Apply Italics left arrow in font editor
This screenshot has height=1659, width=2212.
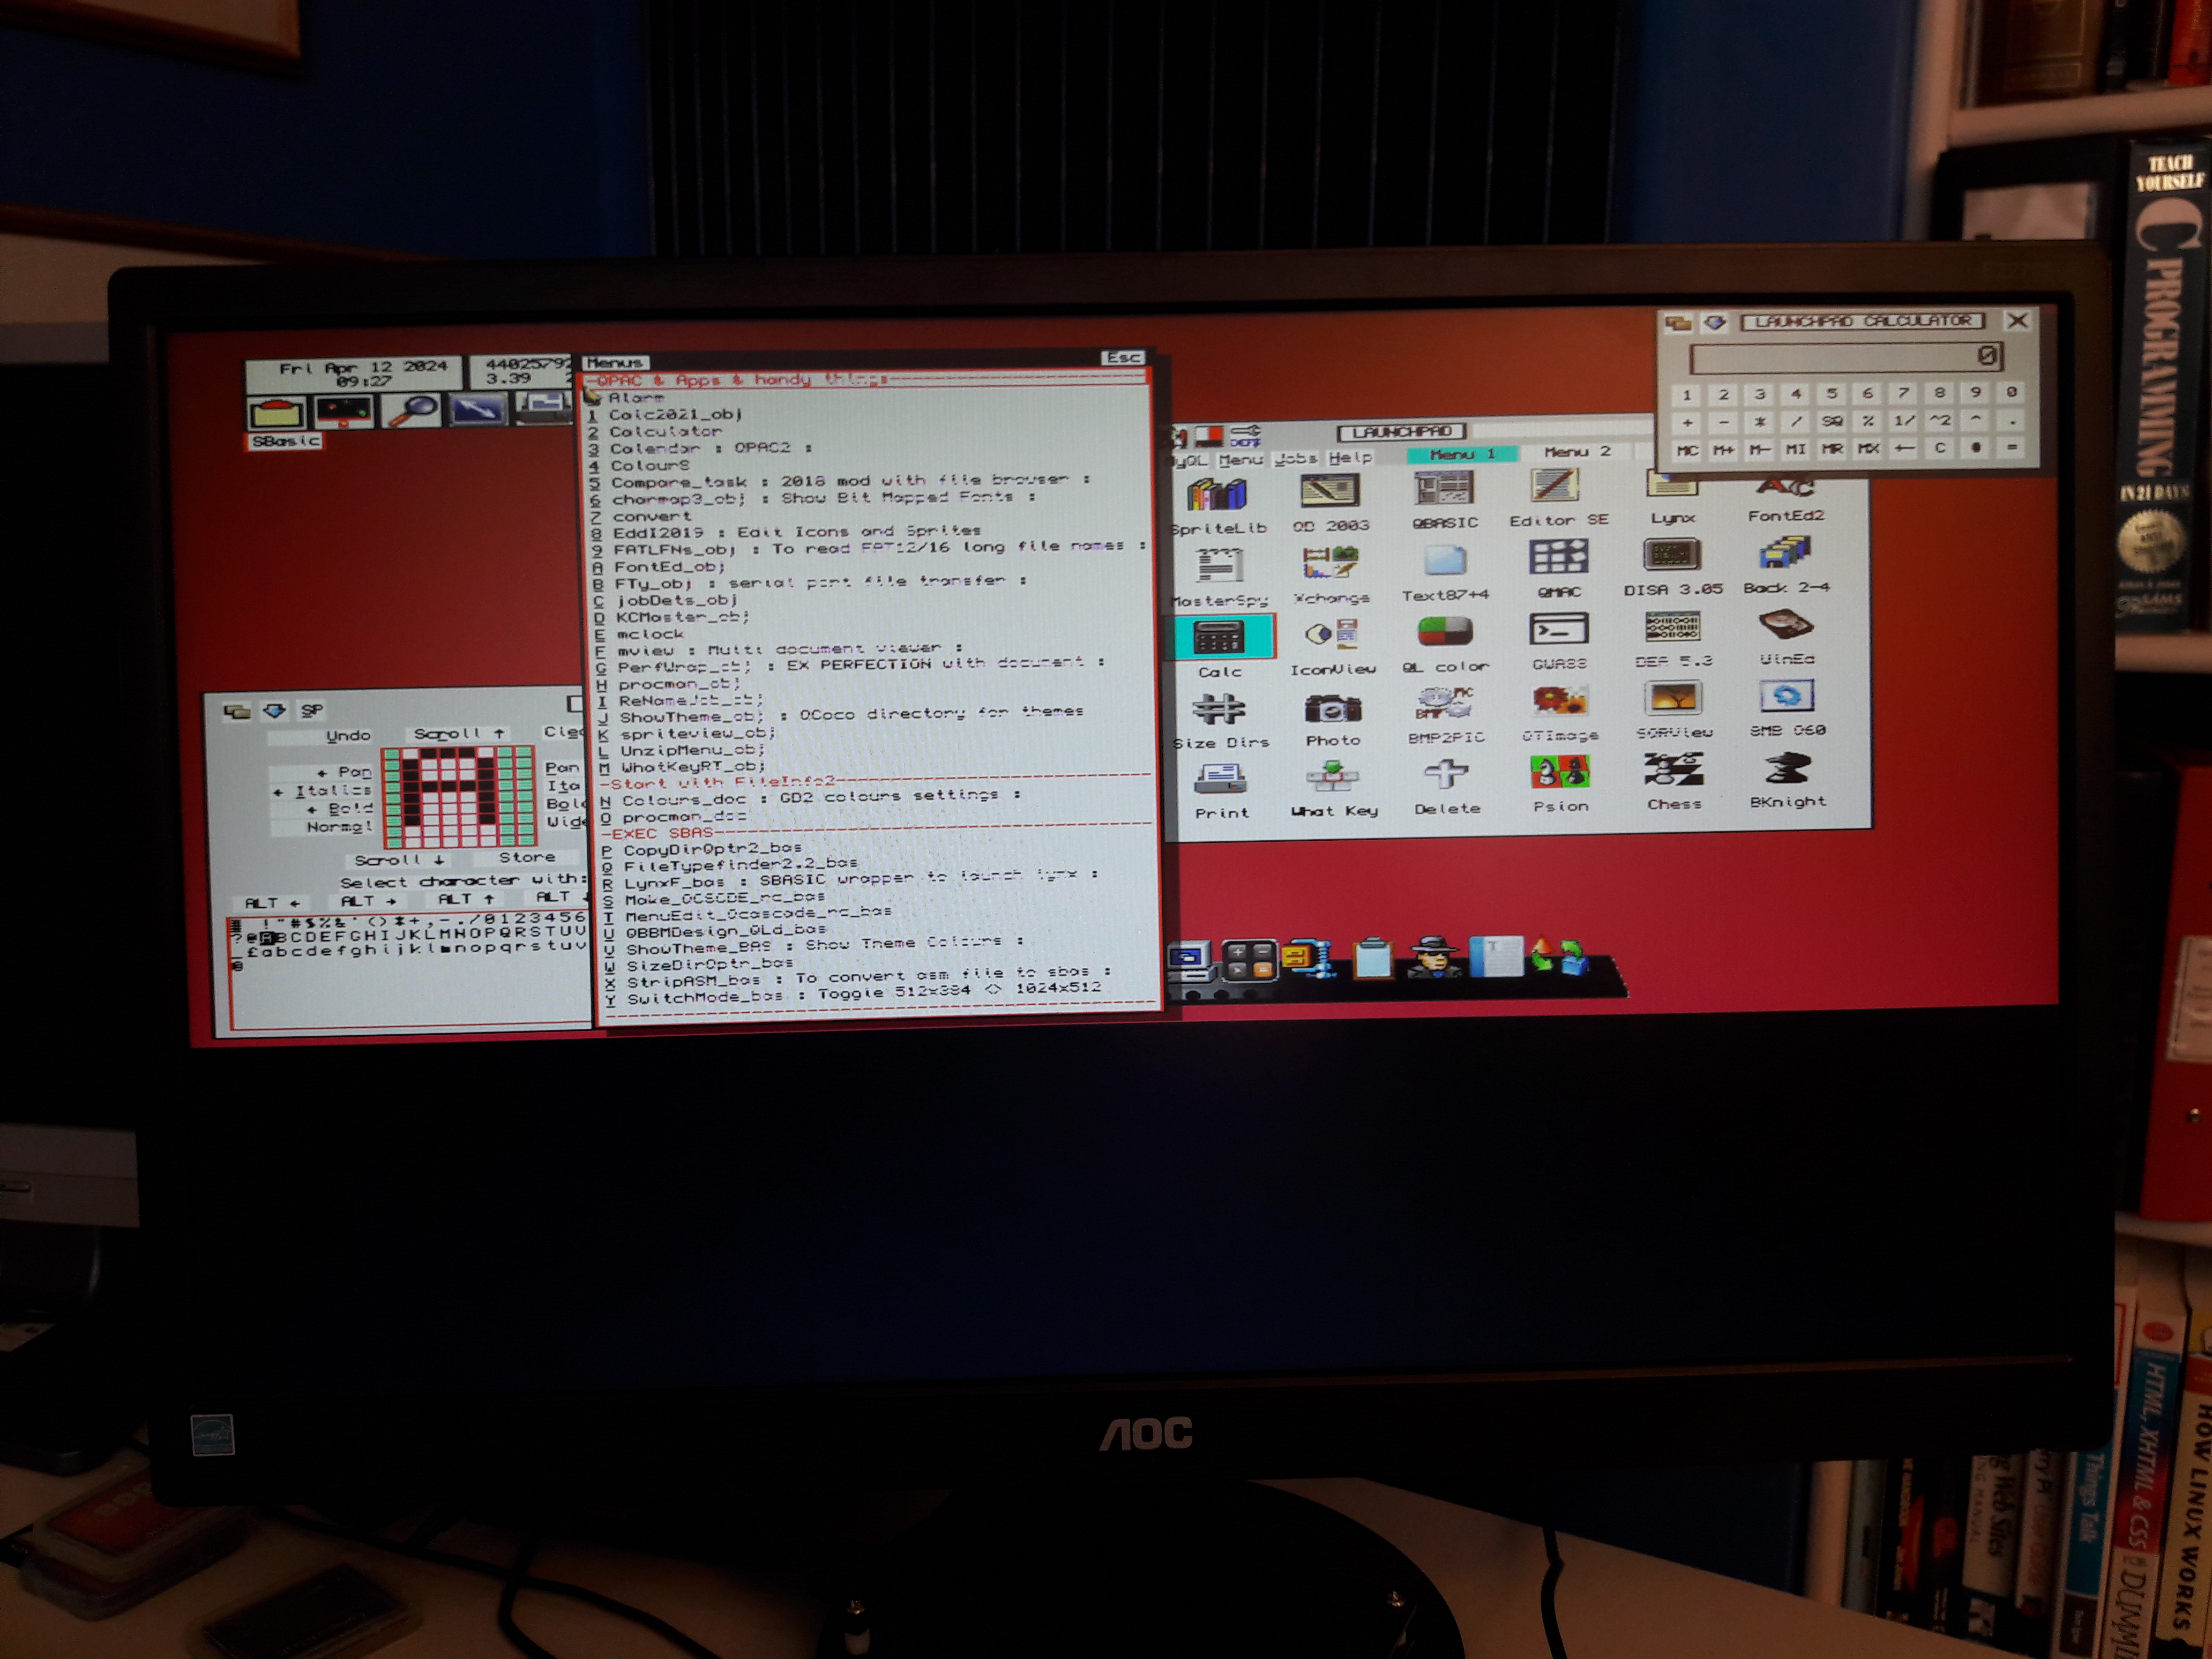322,791
